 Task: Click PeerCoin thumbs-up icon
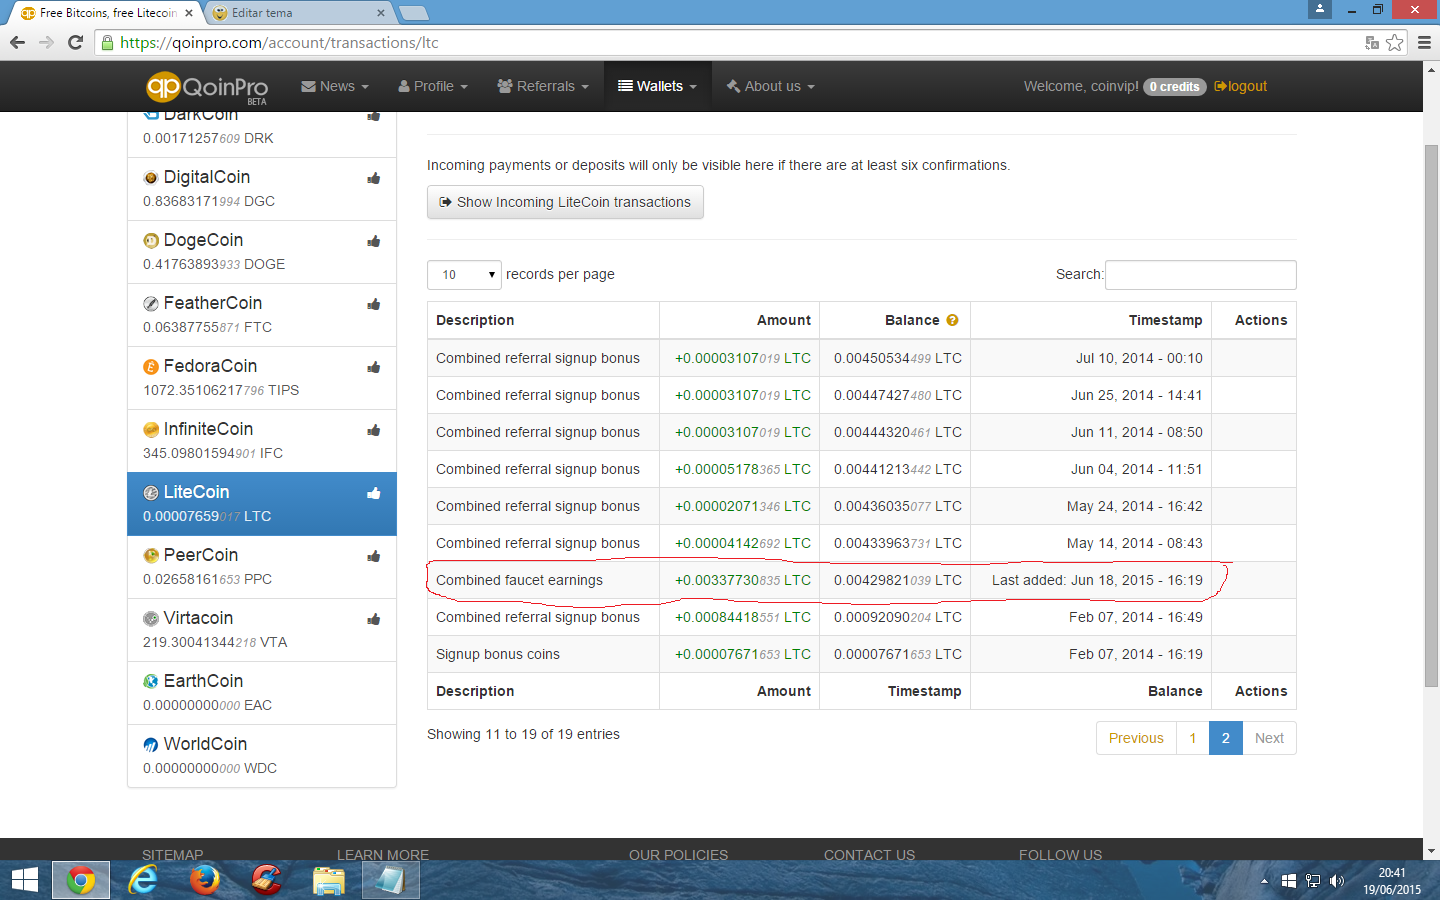click(374, 556)
